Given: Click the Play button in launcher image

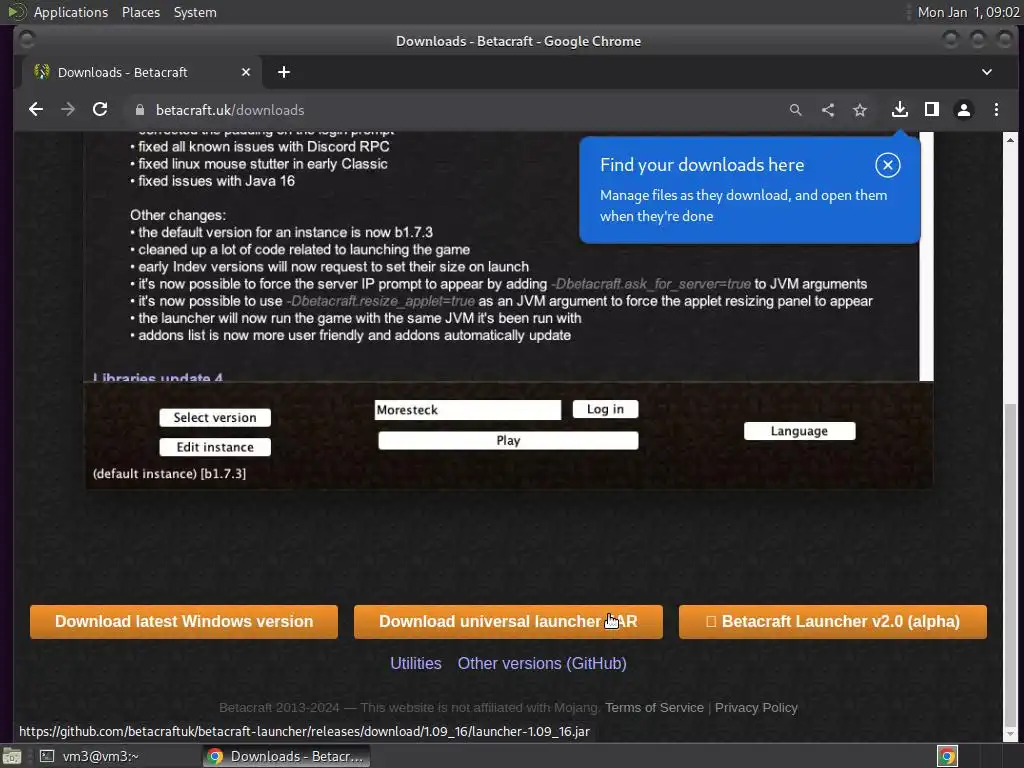Looking at the screenshot, I should coord(508,441).
